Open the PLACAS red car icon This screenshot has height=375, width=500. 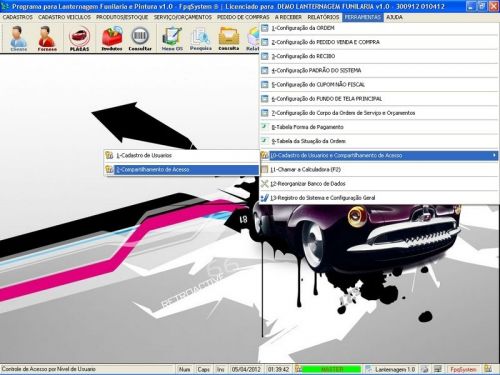coord(79,38)
